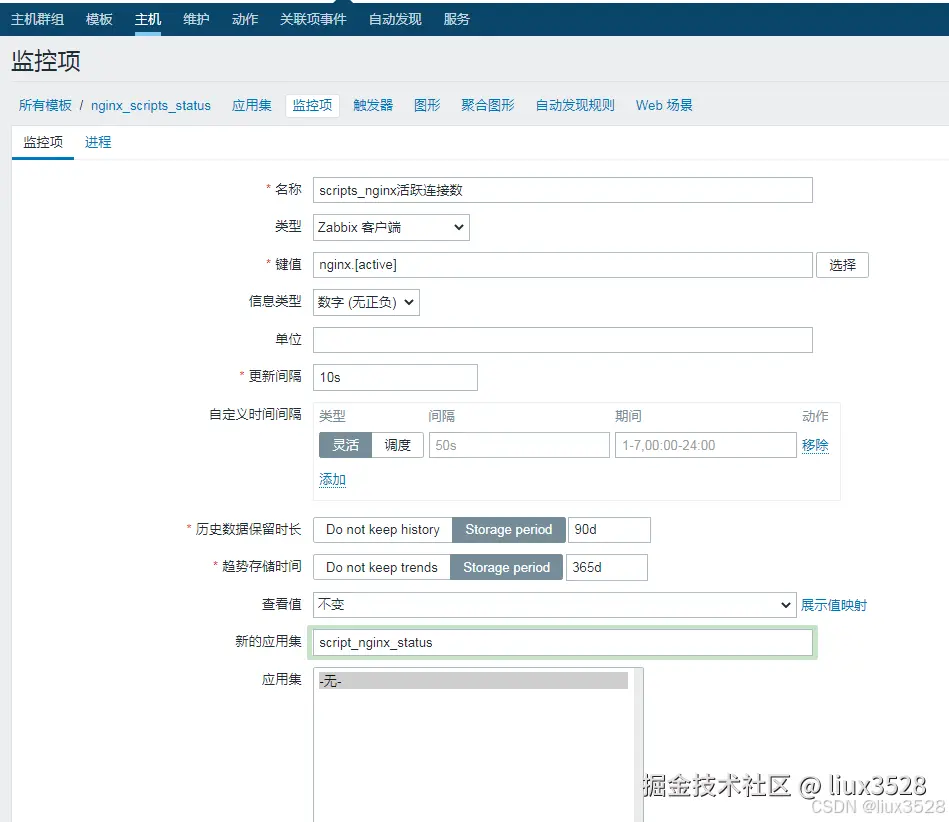Open the 信息类型 dropdown
Image resolution: width=949 pixels, height=822 pixels.
[x=366, y=302]
